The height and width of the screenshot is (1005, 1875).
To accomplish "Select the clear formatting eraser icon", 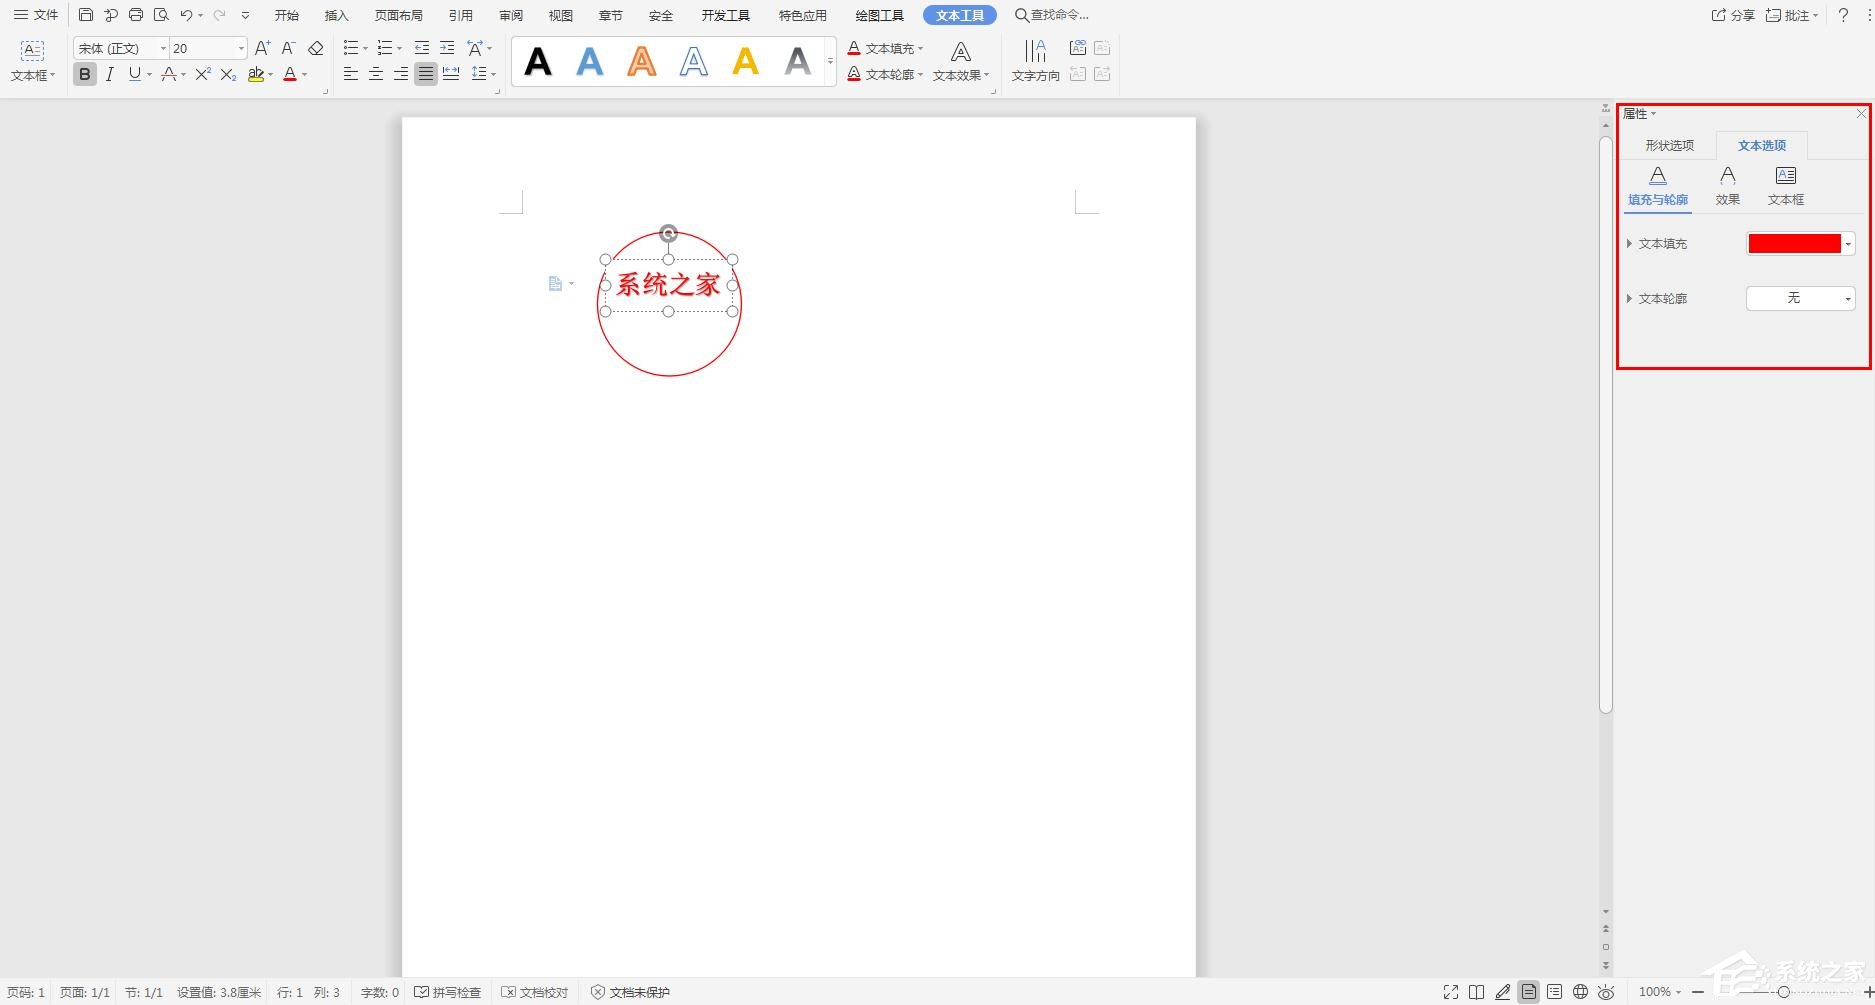I will (x=314, y=47).
